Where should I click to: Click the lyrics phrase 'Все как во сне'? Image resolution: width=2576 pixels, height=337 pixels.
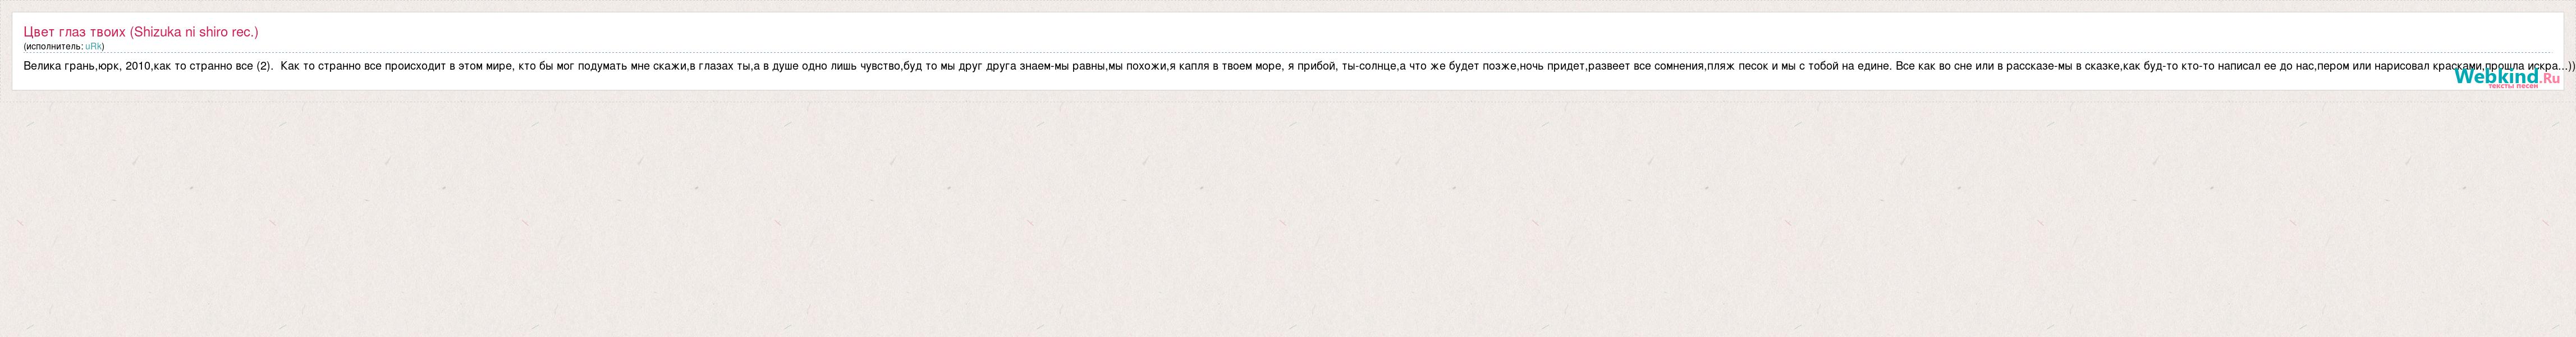1934,66
